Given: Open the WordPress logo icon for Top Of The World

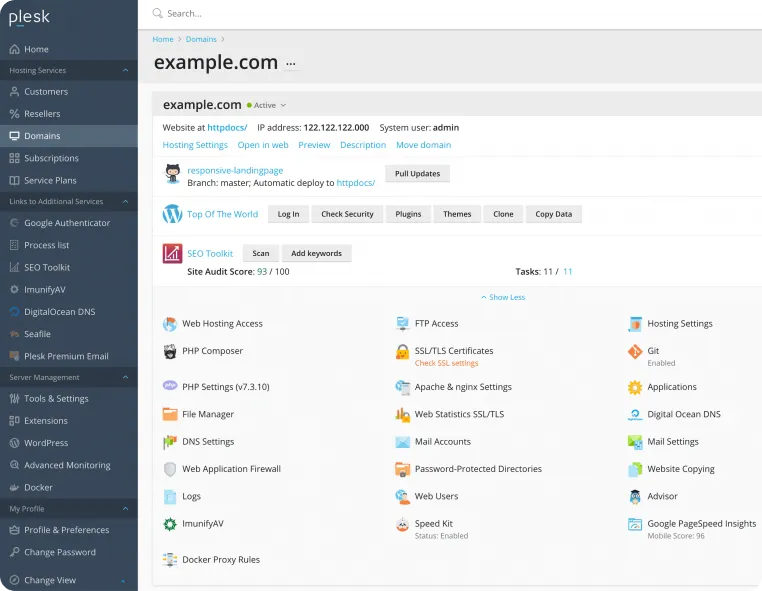Looking at the screenshot, I should [172, 214].
